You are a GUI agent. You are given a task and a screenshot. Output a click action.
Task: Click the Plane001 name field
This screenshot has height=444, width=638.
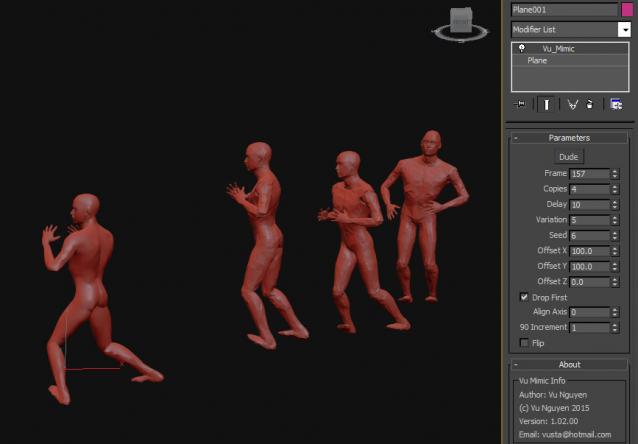pyautogui.click(x=563, y=9)
